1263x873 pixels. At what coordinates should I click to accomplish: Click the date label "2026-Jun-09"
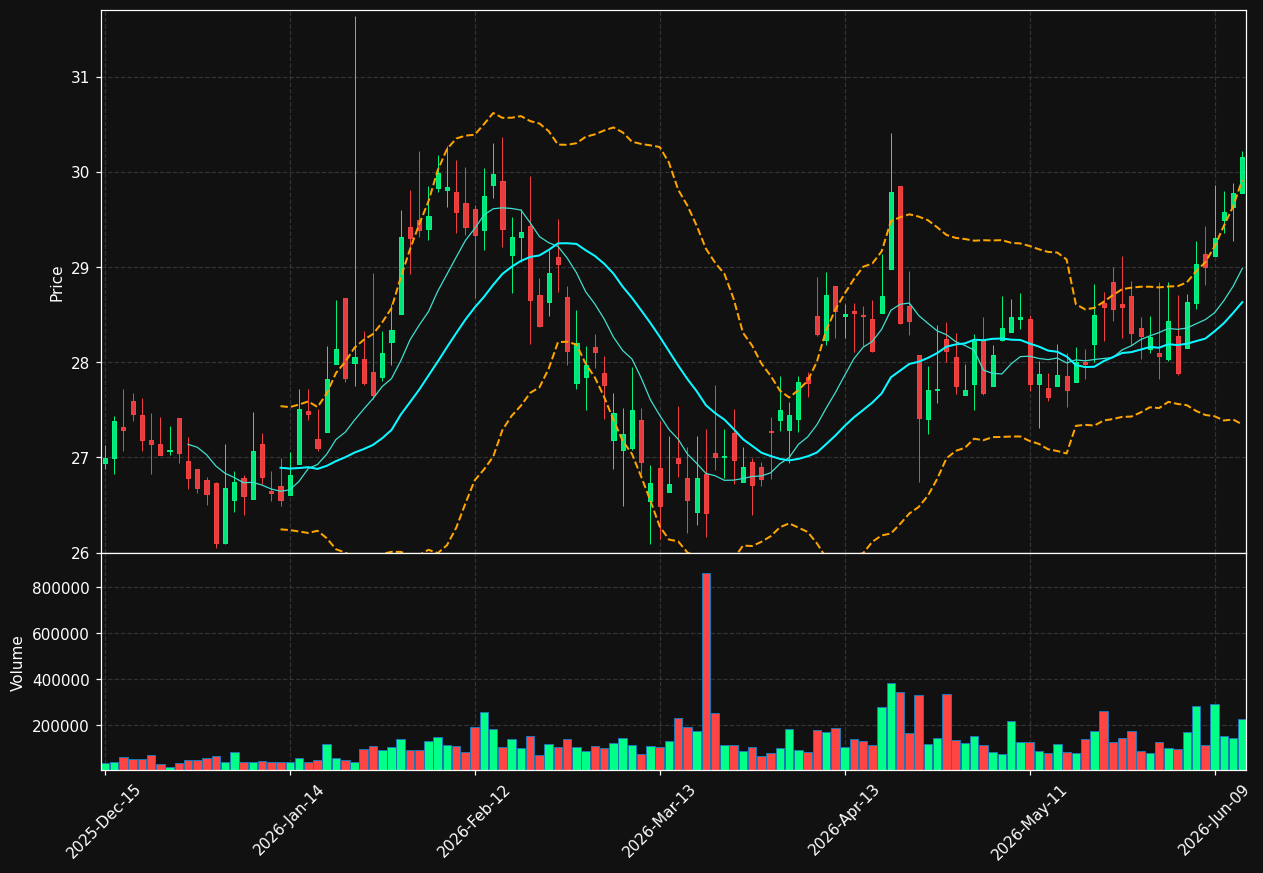click(x=1213, y=821)
